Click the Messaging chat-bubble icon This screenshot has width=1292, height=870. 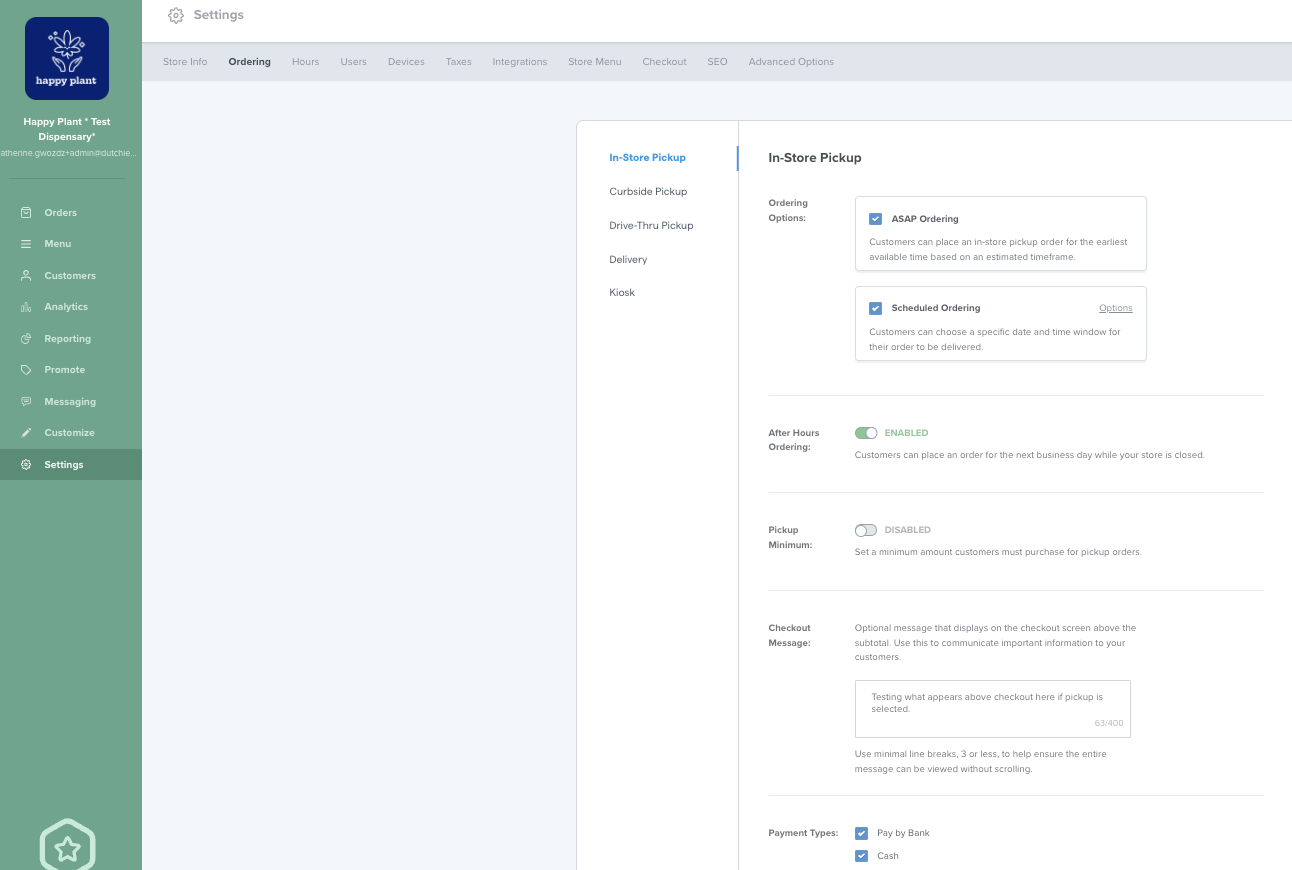tap(26, 402)
